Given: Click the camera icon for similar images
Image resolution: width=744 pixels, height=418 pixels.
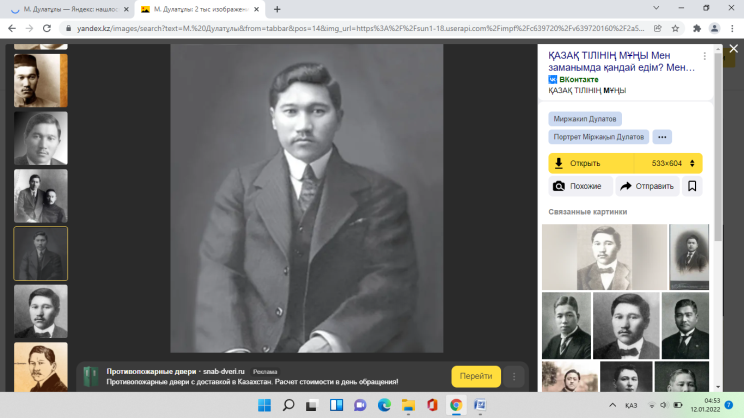Looking at the screenshot, I should pyautogui.click(x=559, y=186).
